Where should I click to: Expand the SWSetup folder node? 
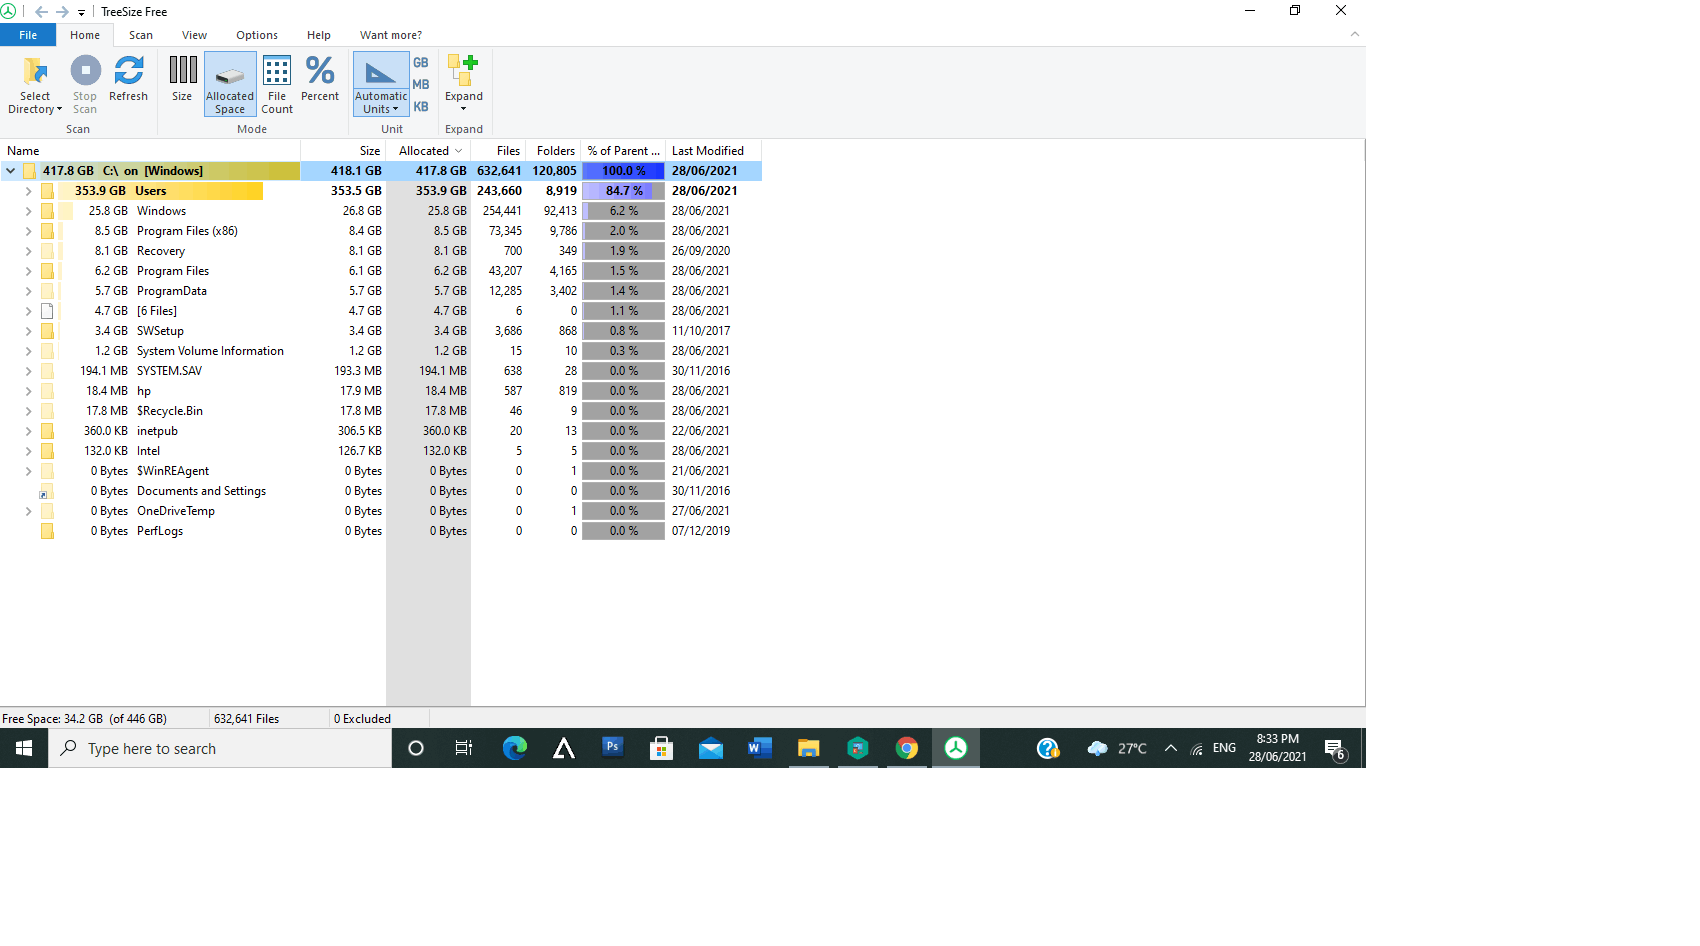pyautogui.click(x=28, y=331)
